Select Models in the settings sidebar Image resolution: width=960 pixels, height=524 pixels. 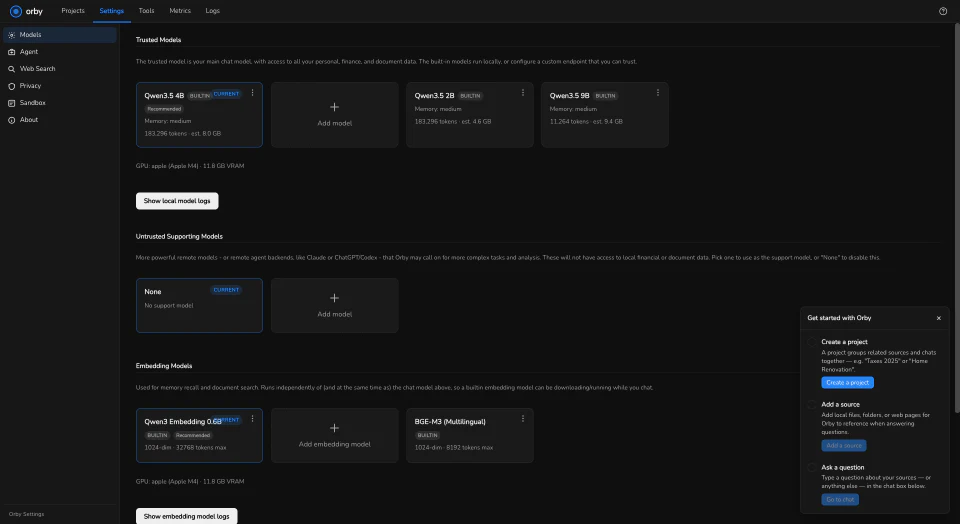coord(59,35)
